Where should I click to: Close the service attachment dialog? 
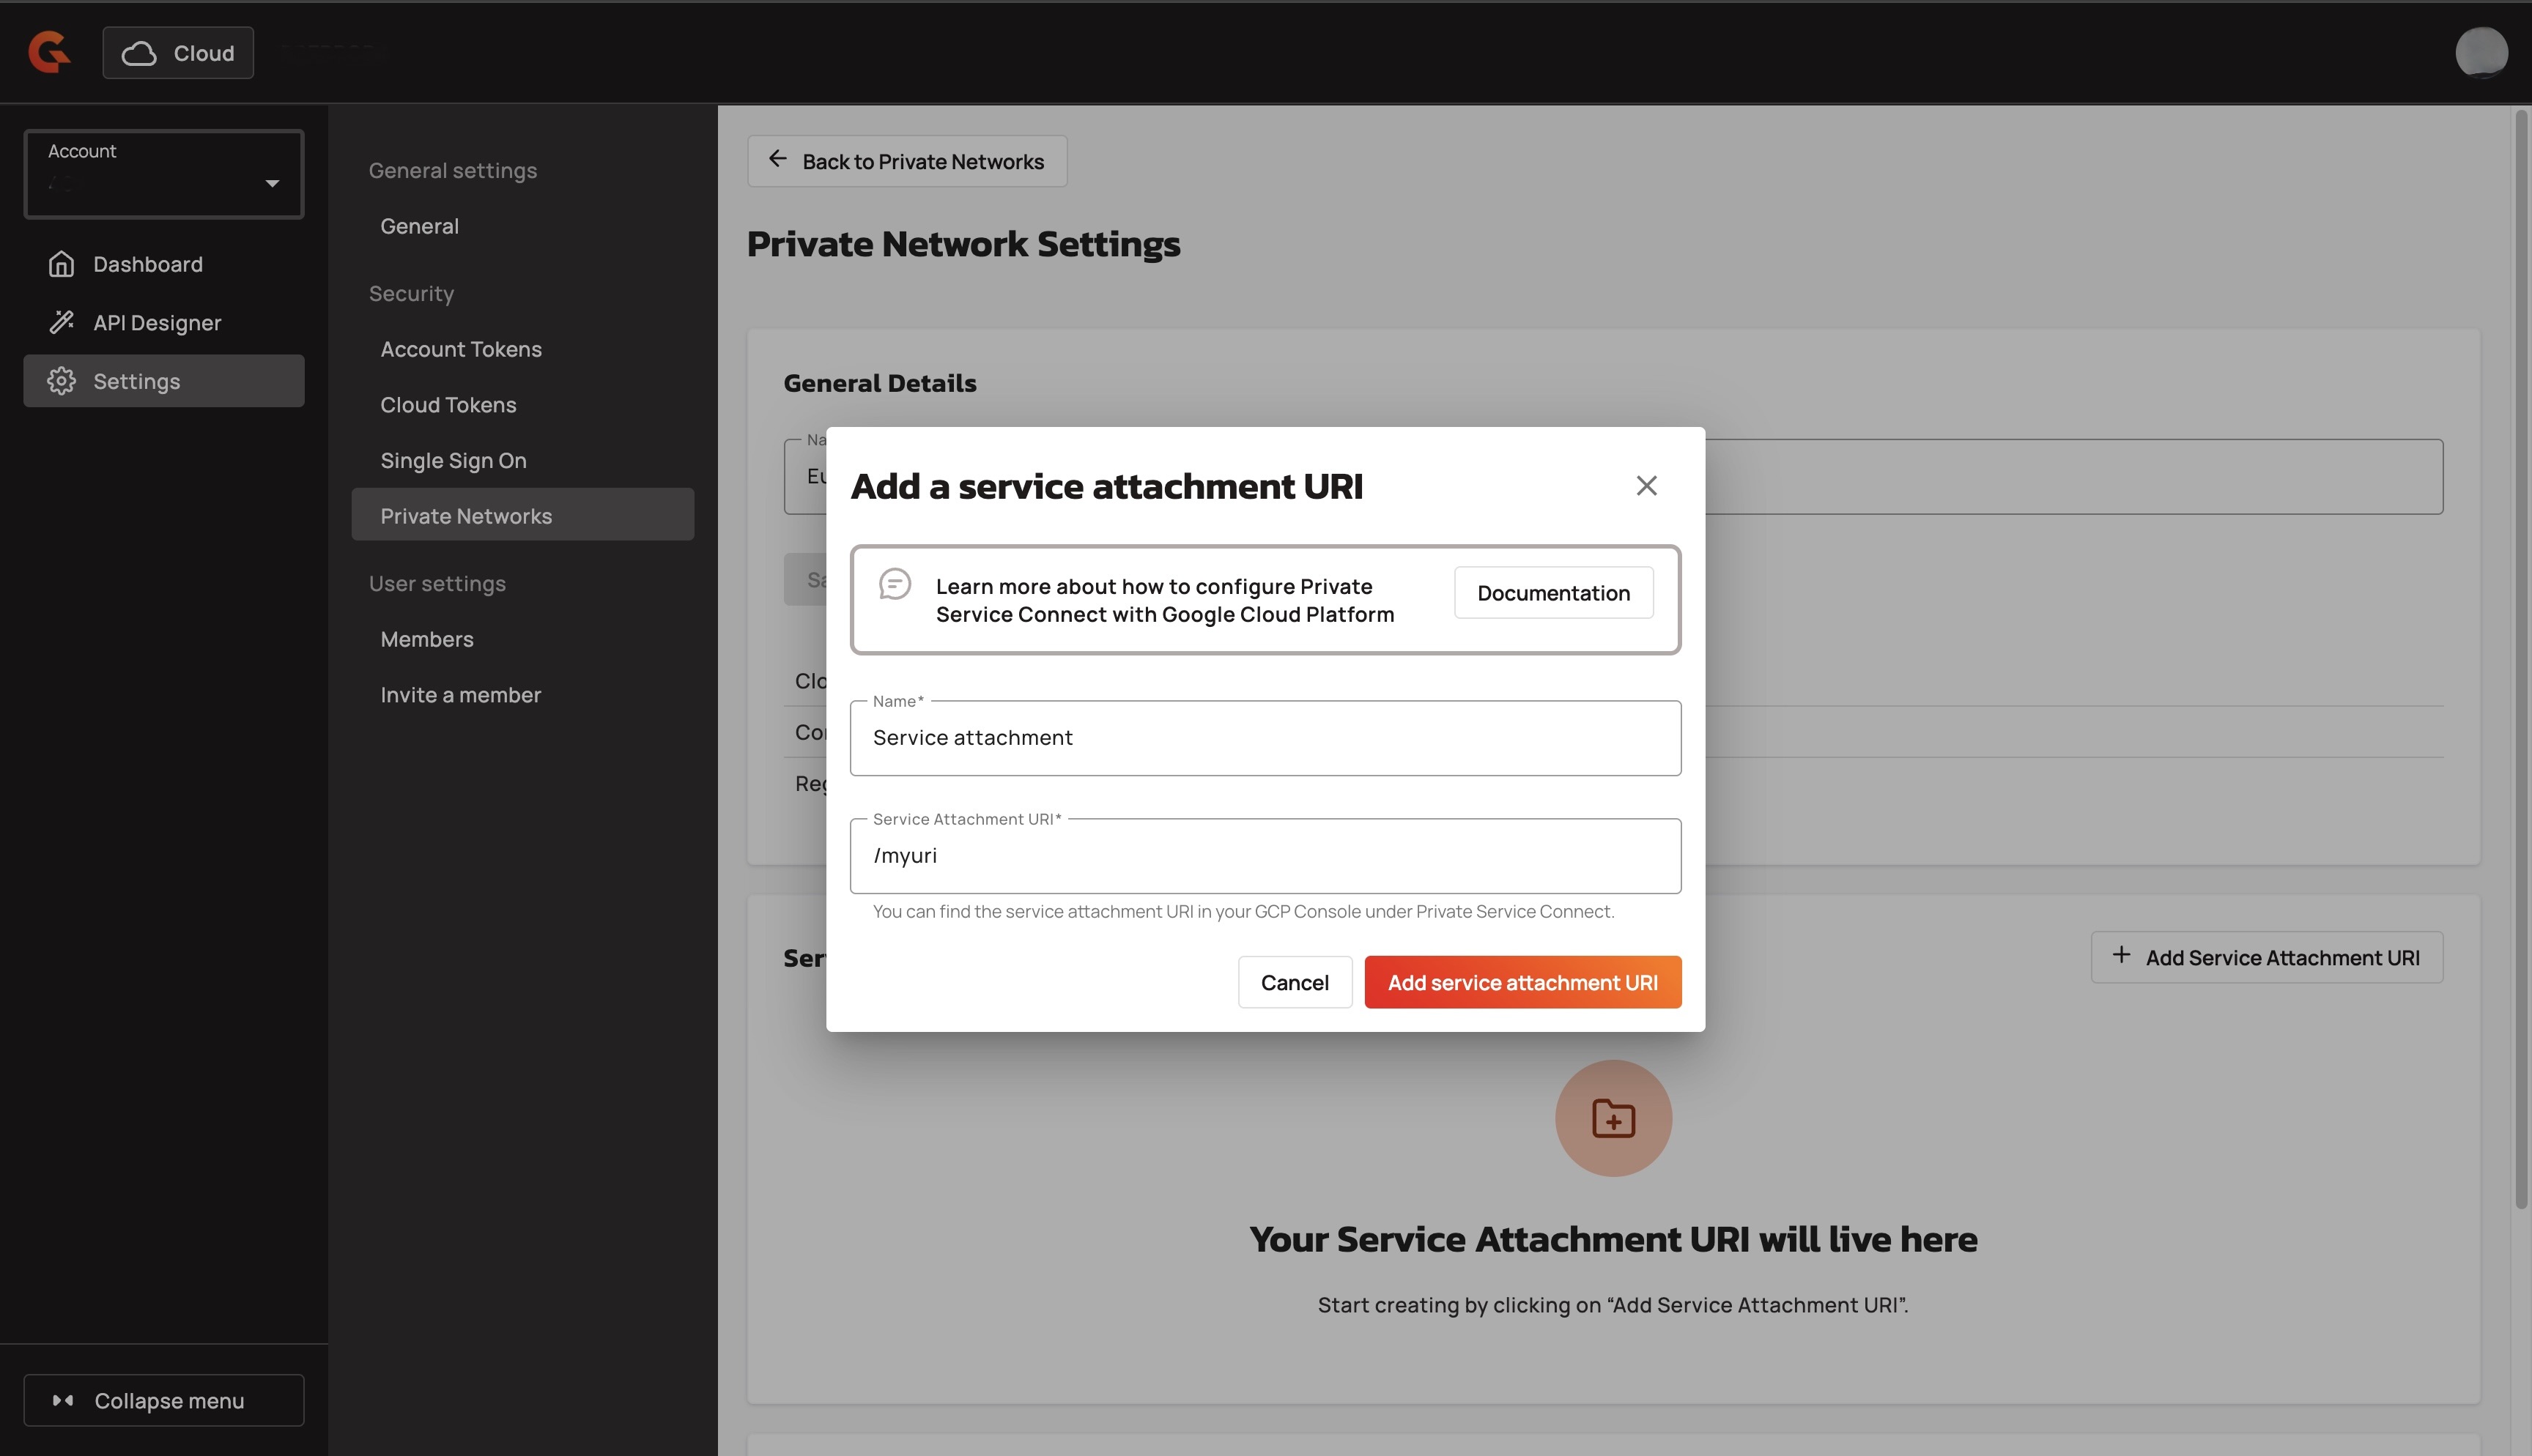[1646, 486]
